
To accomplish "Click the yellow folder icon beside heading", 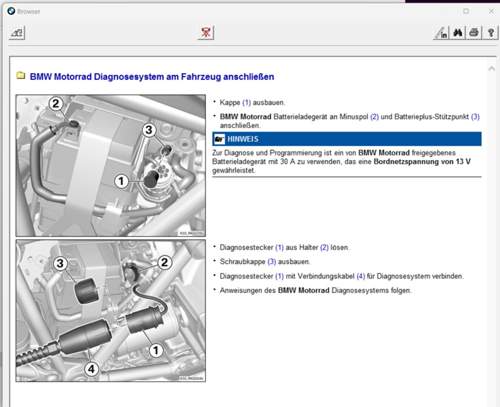I will pos(21,76).
